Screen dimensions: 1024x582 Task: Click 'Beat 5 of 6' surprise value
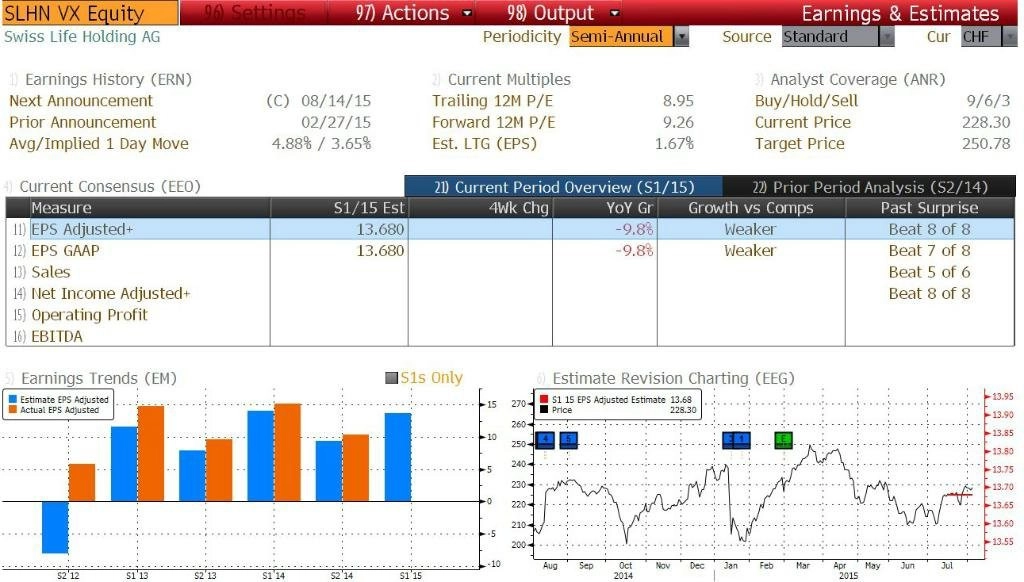point(929,272)
